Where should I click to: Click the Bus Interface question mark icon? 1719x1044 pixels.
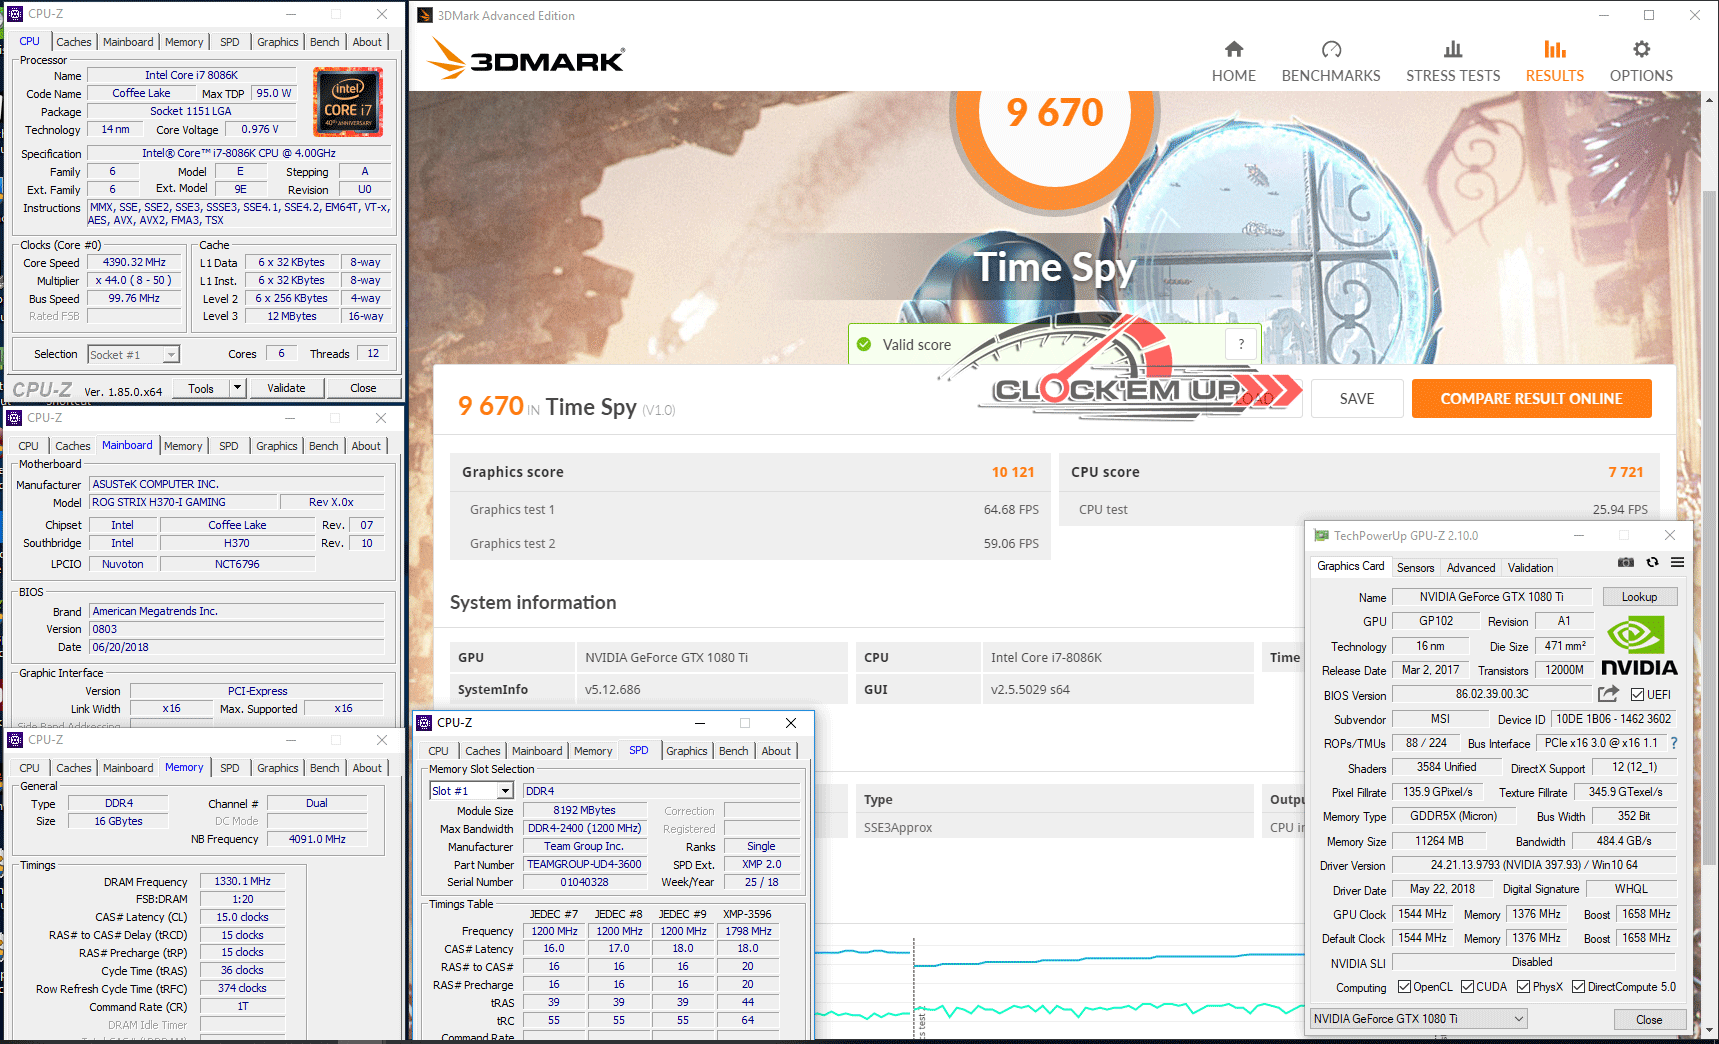pyautogui.click(x=1674, y=743)
